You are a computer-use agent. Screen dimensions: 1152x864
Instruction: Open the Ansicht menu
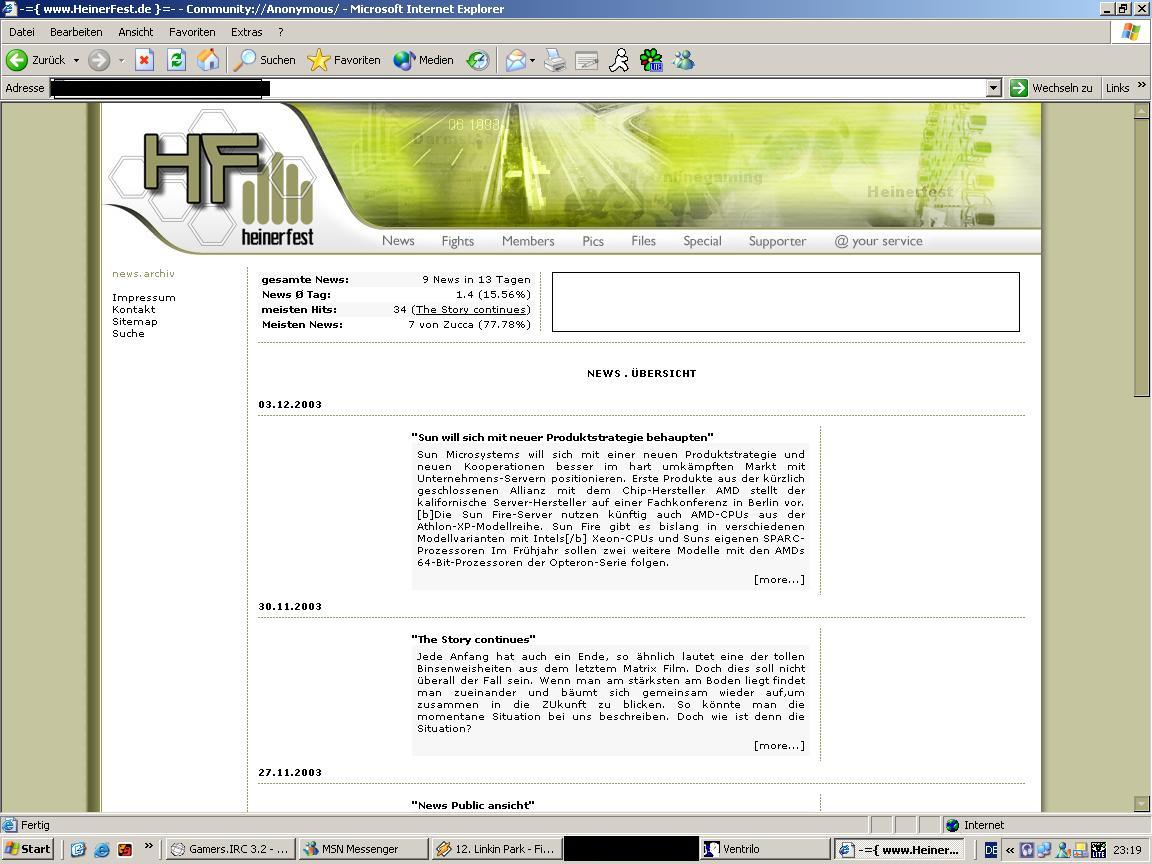point(136,32)
